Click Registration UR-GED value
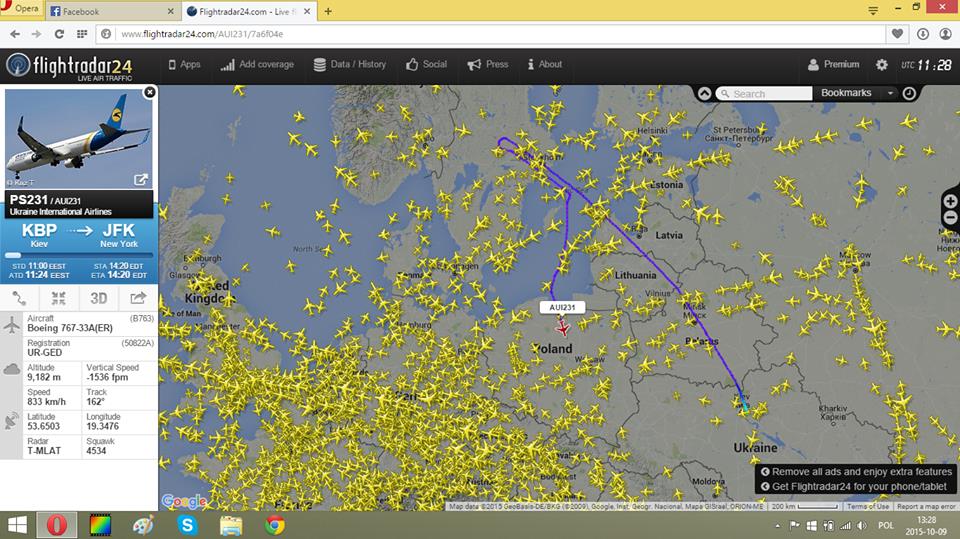This screenshot has width=960, height=539. coord(45,353)
